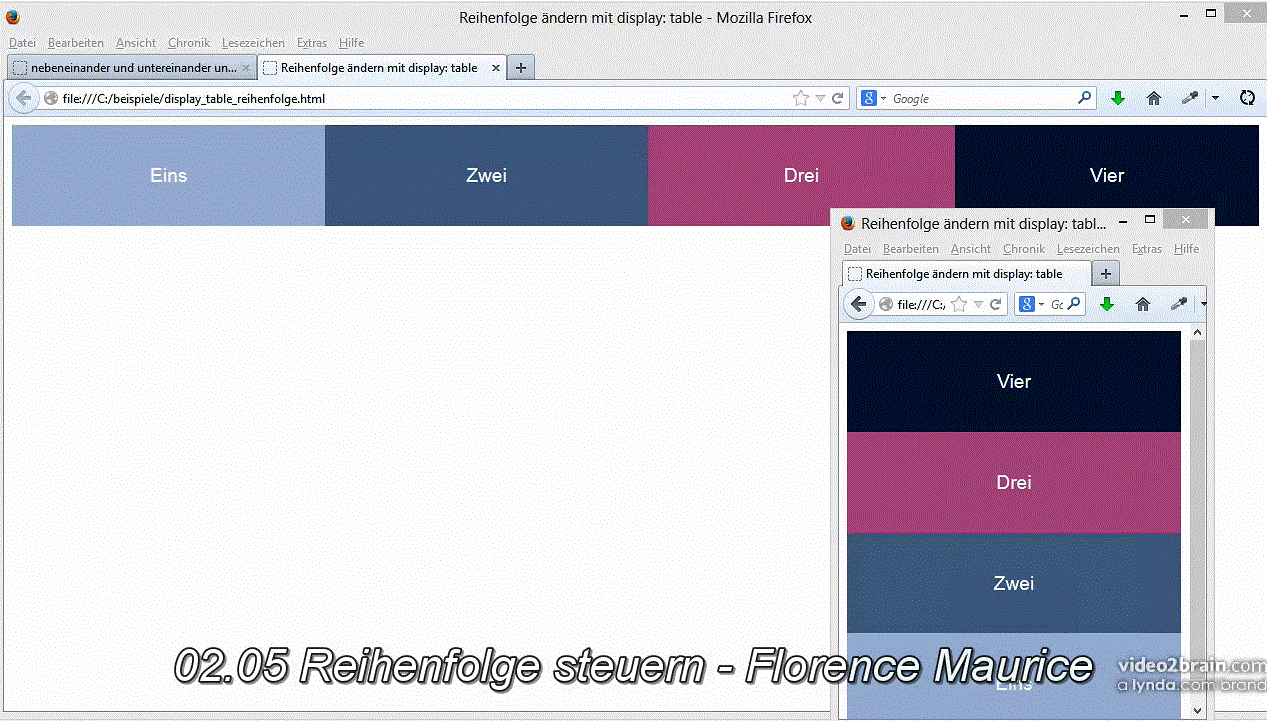Click the Firefox logo in the large window title bar
Image resolution: width=1267 pixels, height=721 pixels.
tap(12, 16)
